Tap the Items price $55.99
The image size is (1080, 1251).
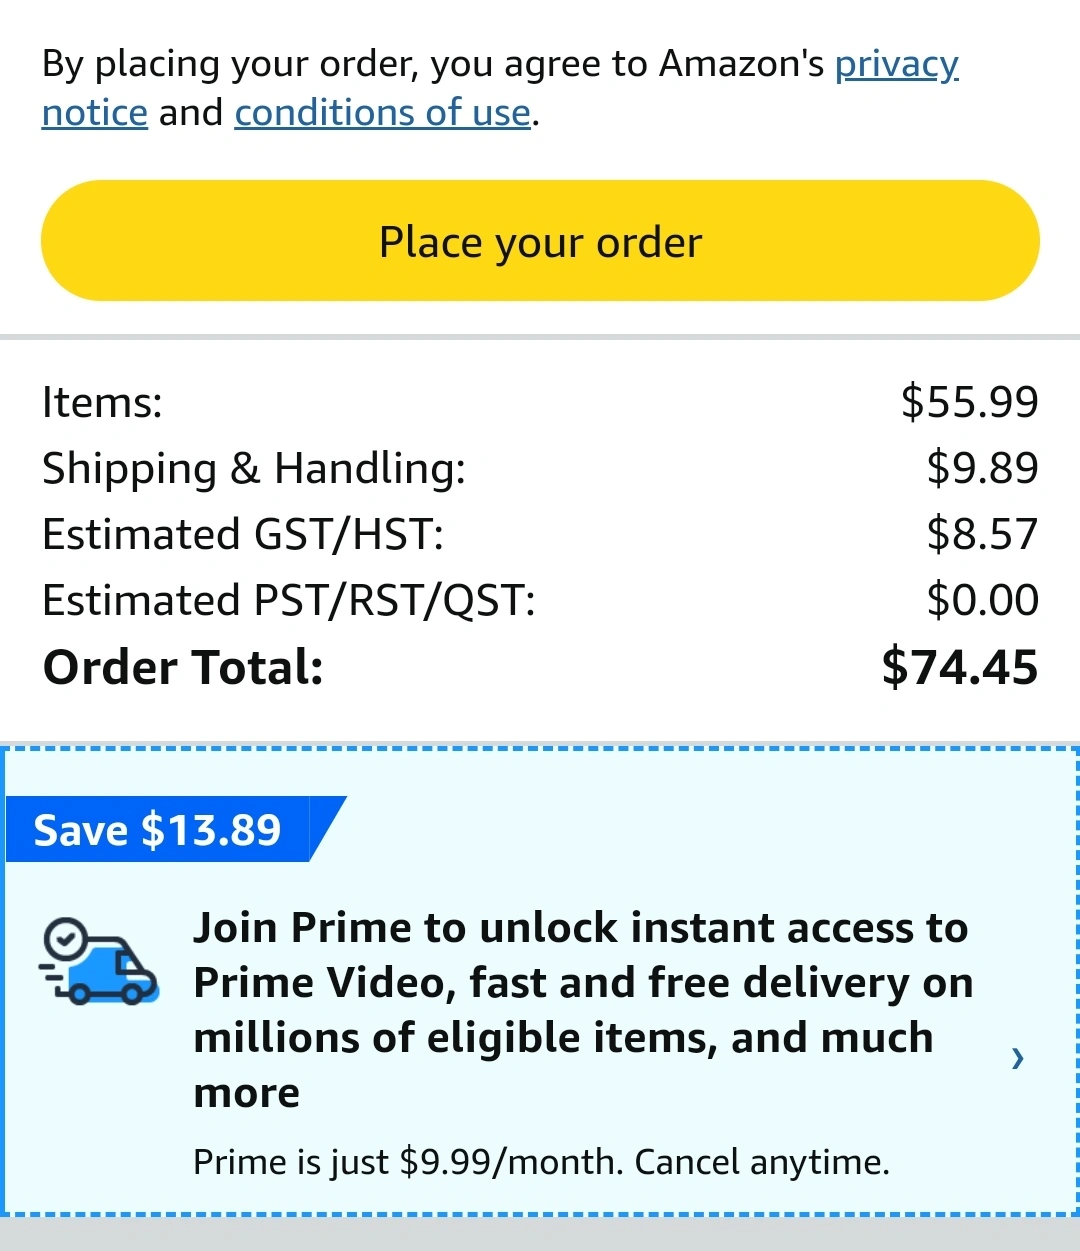coord(970,402)
